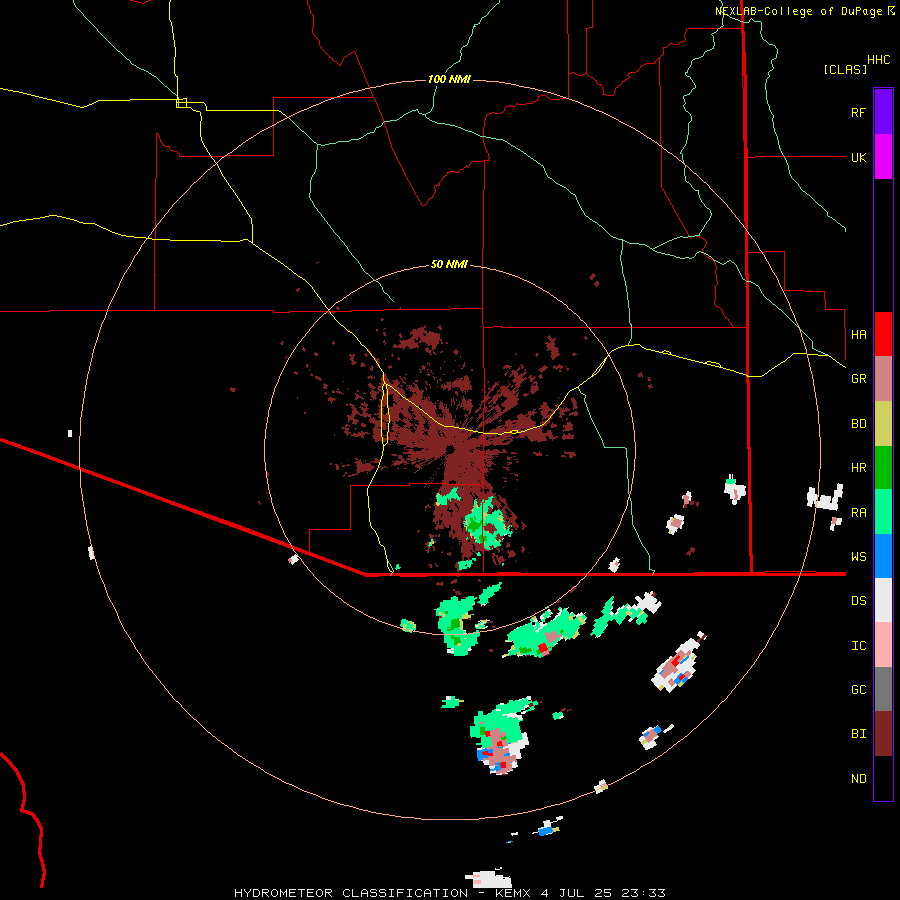Viewport: 900px width, 900px height.
Task: Click the GR legend label
Action: pos(858,379)
